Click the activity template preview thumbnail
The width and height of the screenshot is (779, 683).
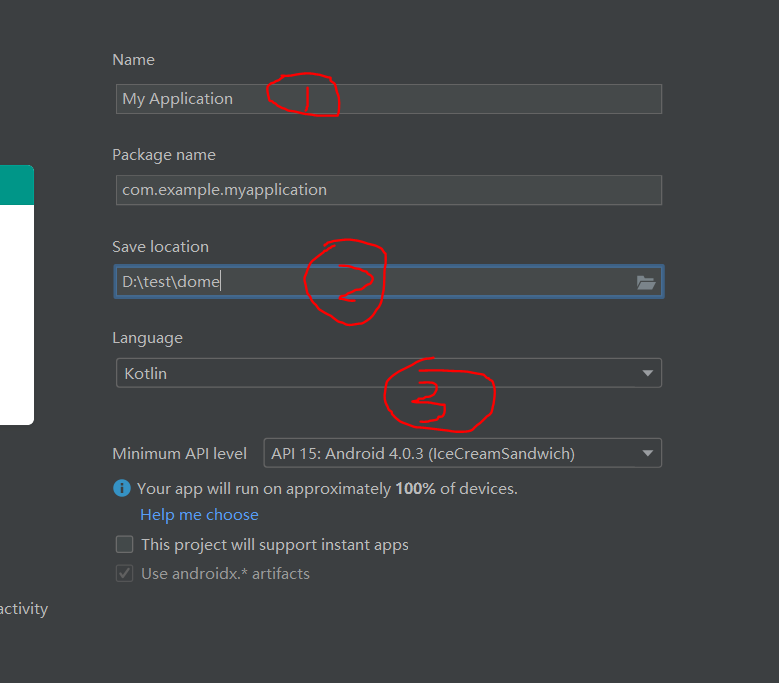[17, 295]
